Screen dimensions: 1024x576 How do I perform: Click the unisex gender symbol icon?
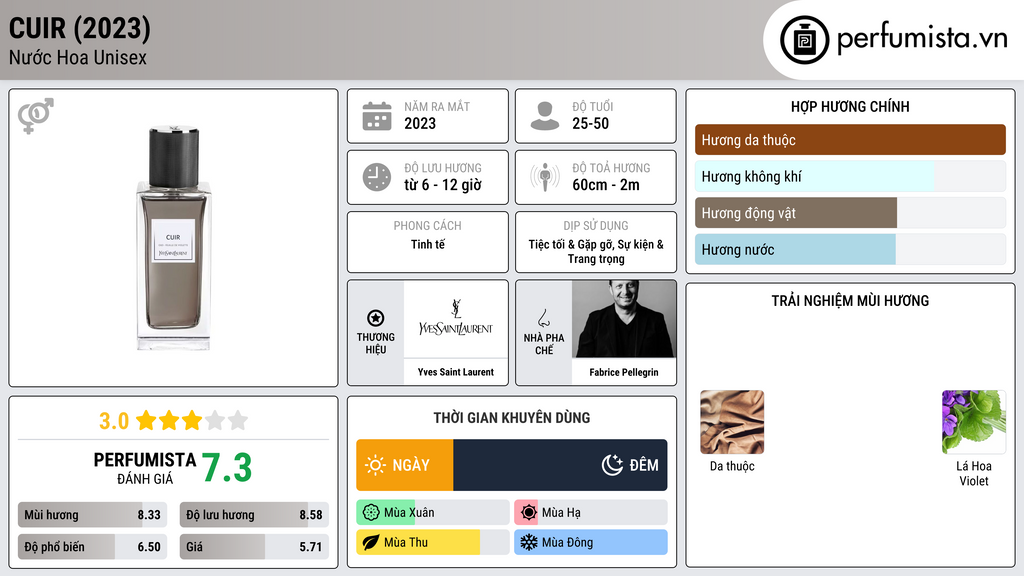35,116
